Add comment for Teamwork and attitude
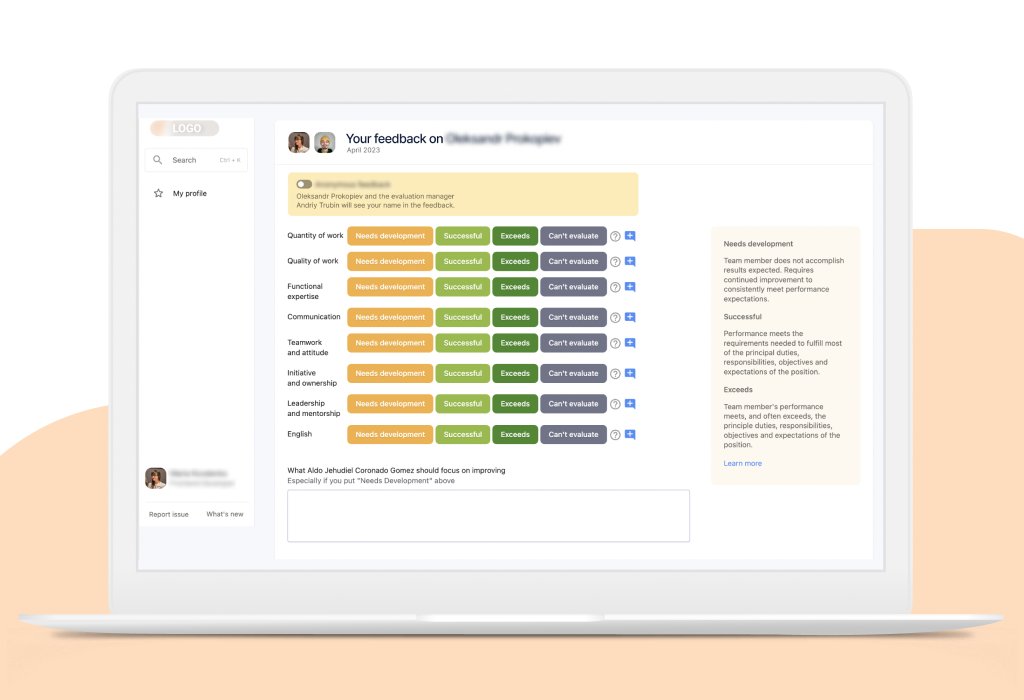Viewport: 1024px width, 700px height. (x=630, y=343)
